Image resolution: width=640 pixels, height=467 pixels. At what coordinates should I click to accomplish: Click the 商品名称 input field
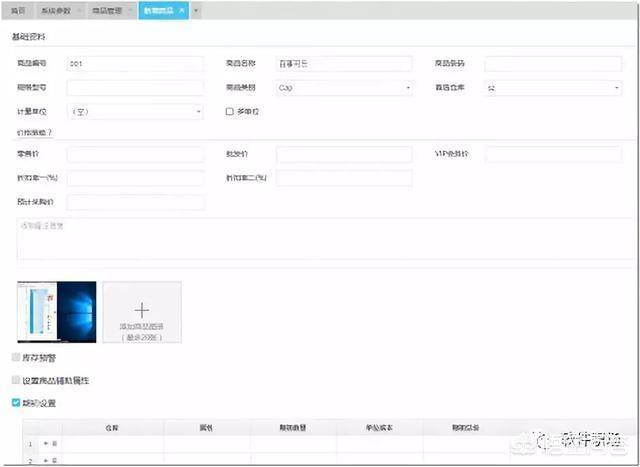pyautogui.click(x=344, y=63)
